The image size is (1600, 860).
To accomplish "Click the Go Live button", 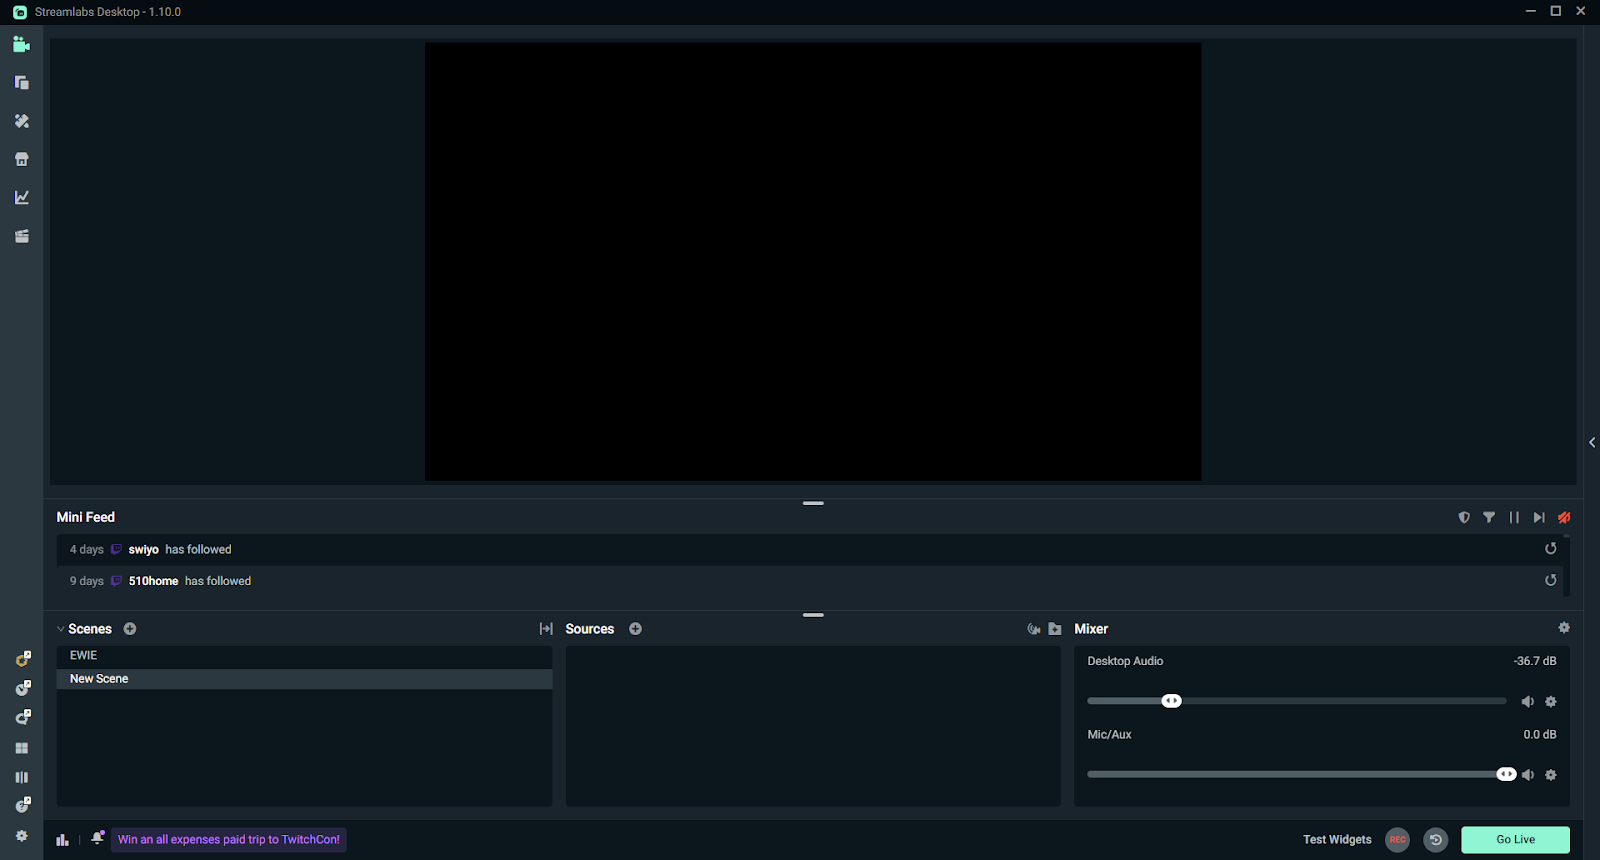I will coord(1515,840).
